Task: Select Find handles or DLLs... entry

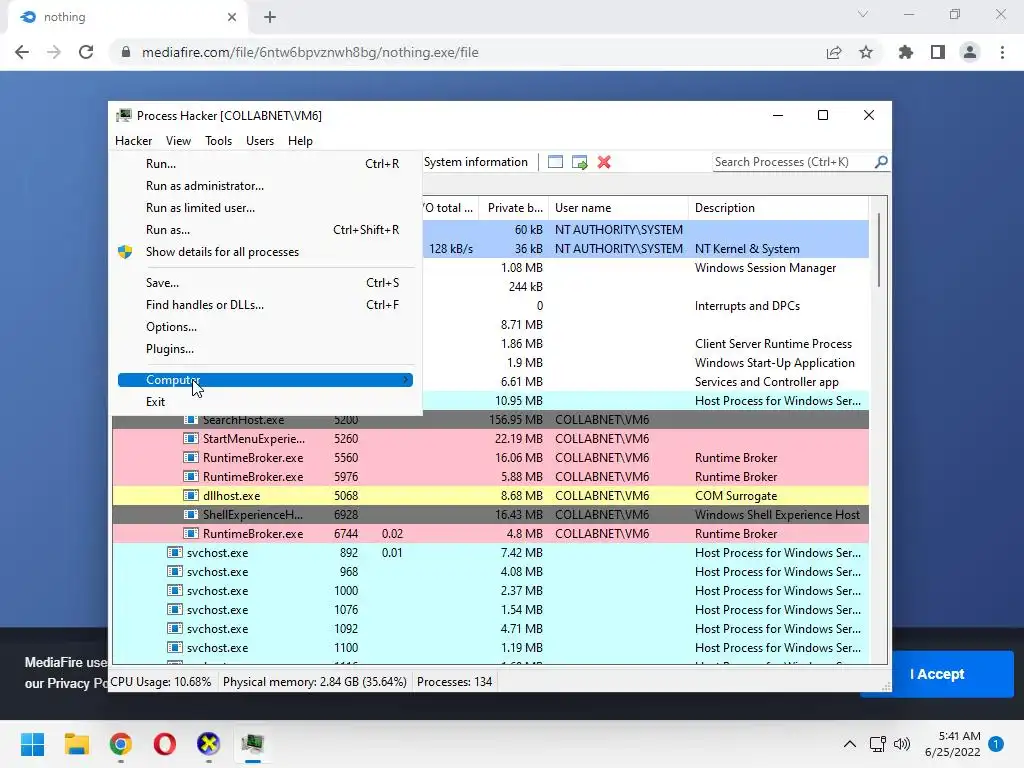Action: (266, 305)
